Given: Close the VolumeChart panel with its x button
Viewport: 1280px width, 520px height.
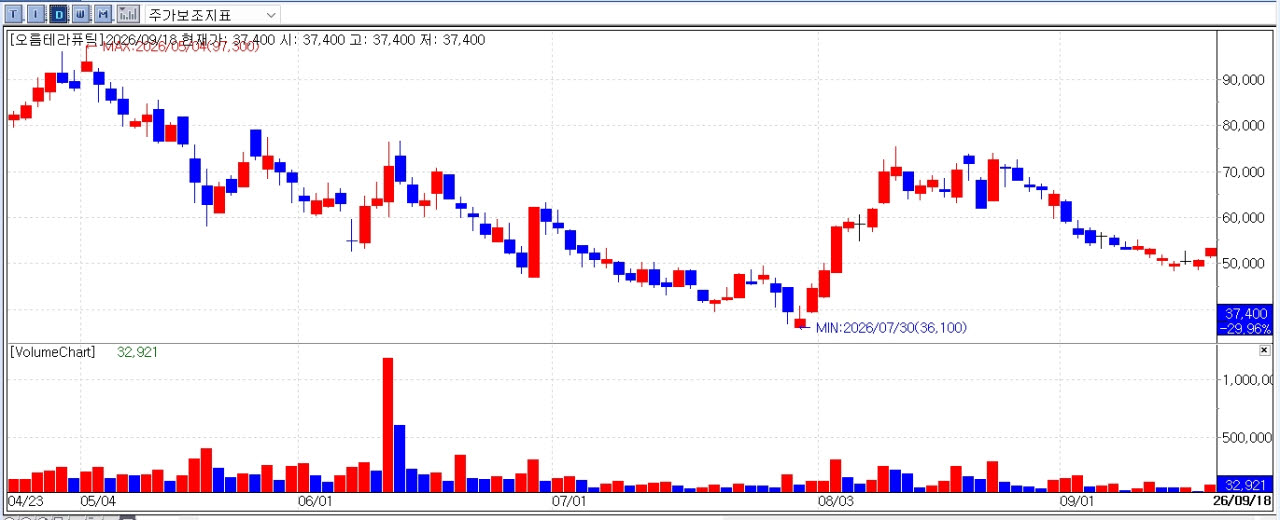Looking at the screenshot, I should [1264, 351].
